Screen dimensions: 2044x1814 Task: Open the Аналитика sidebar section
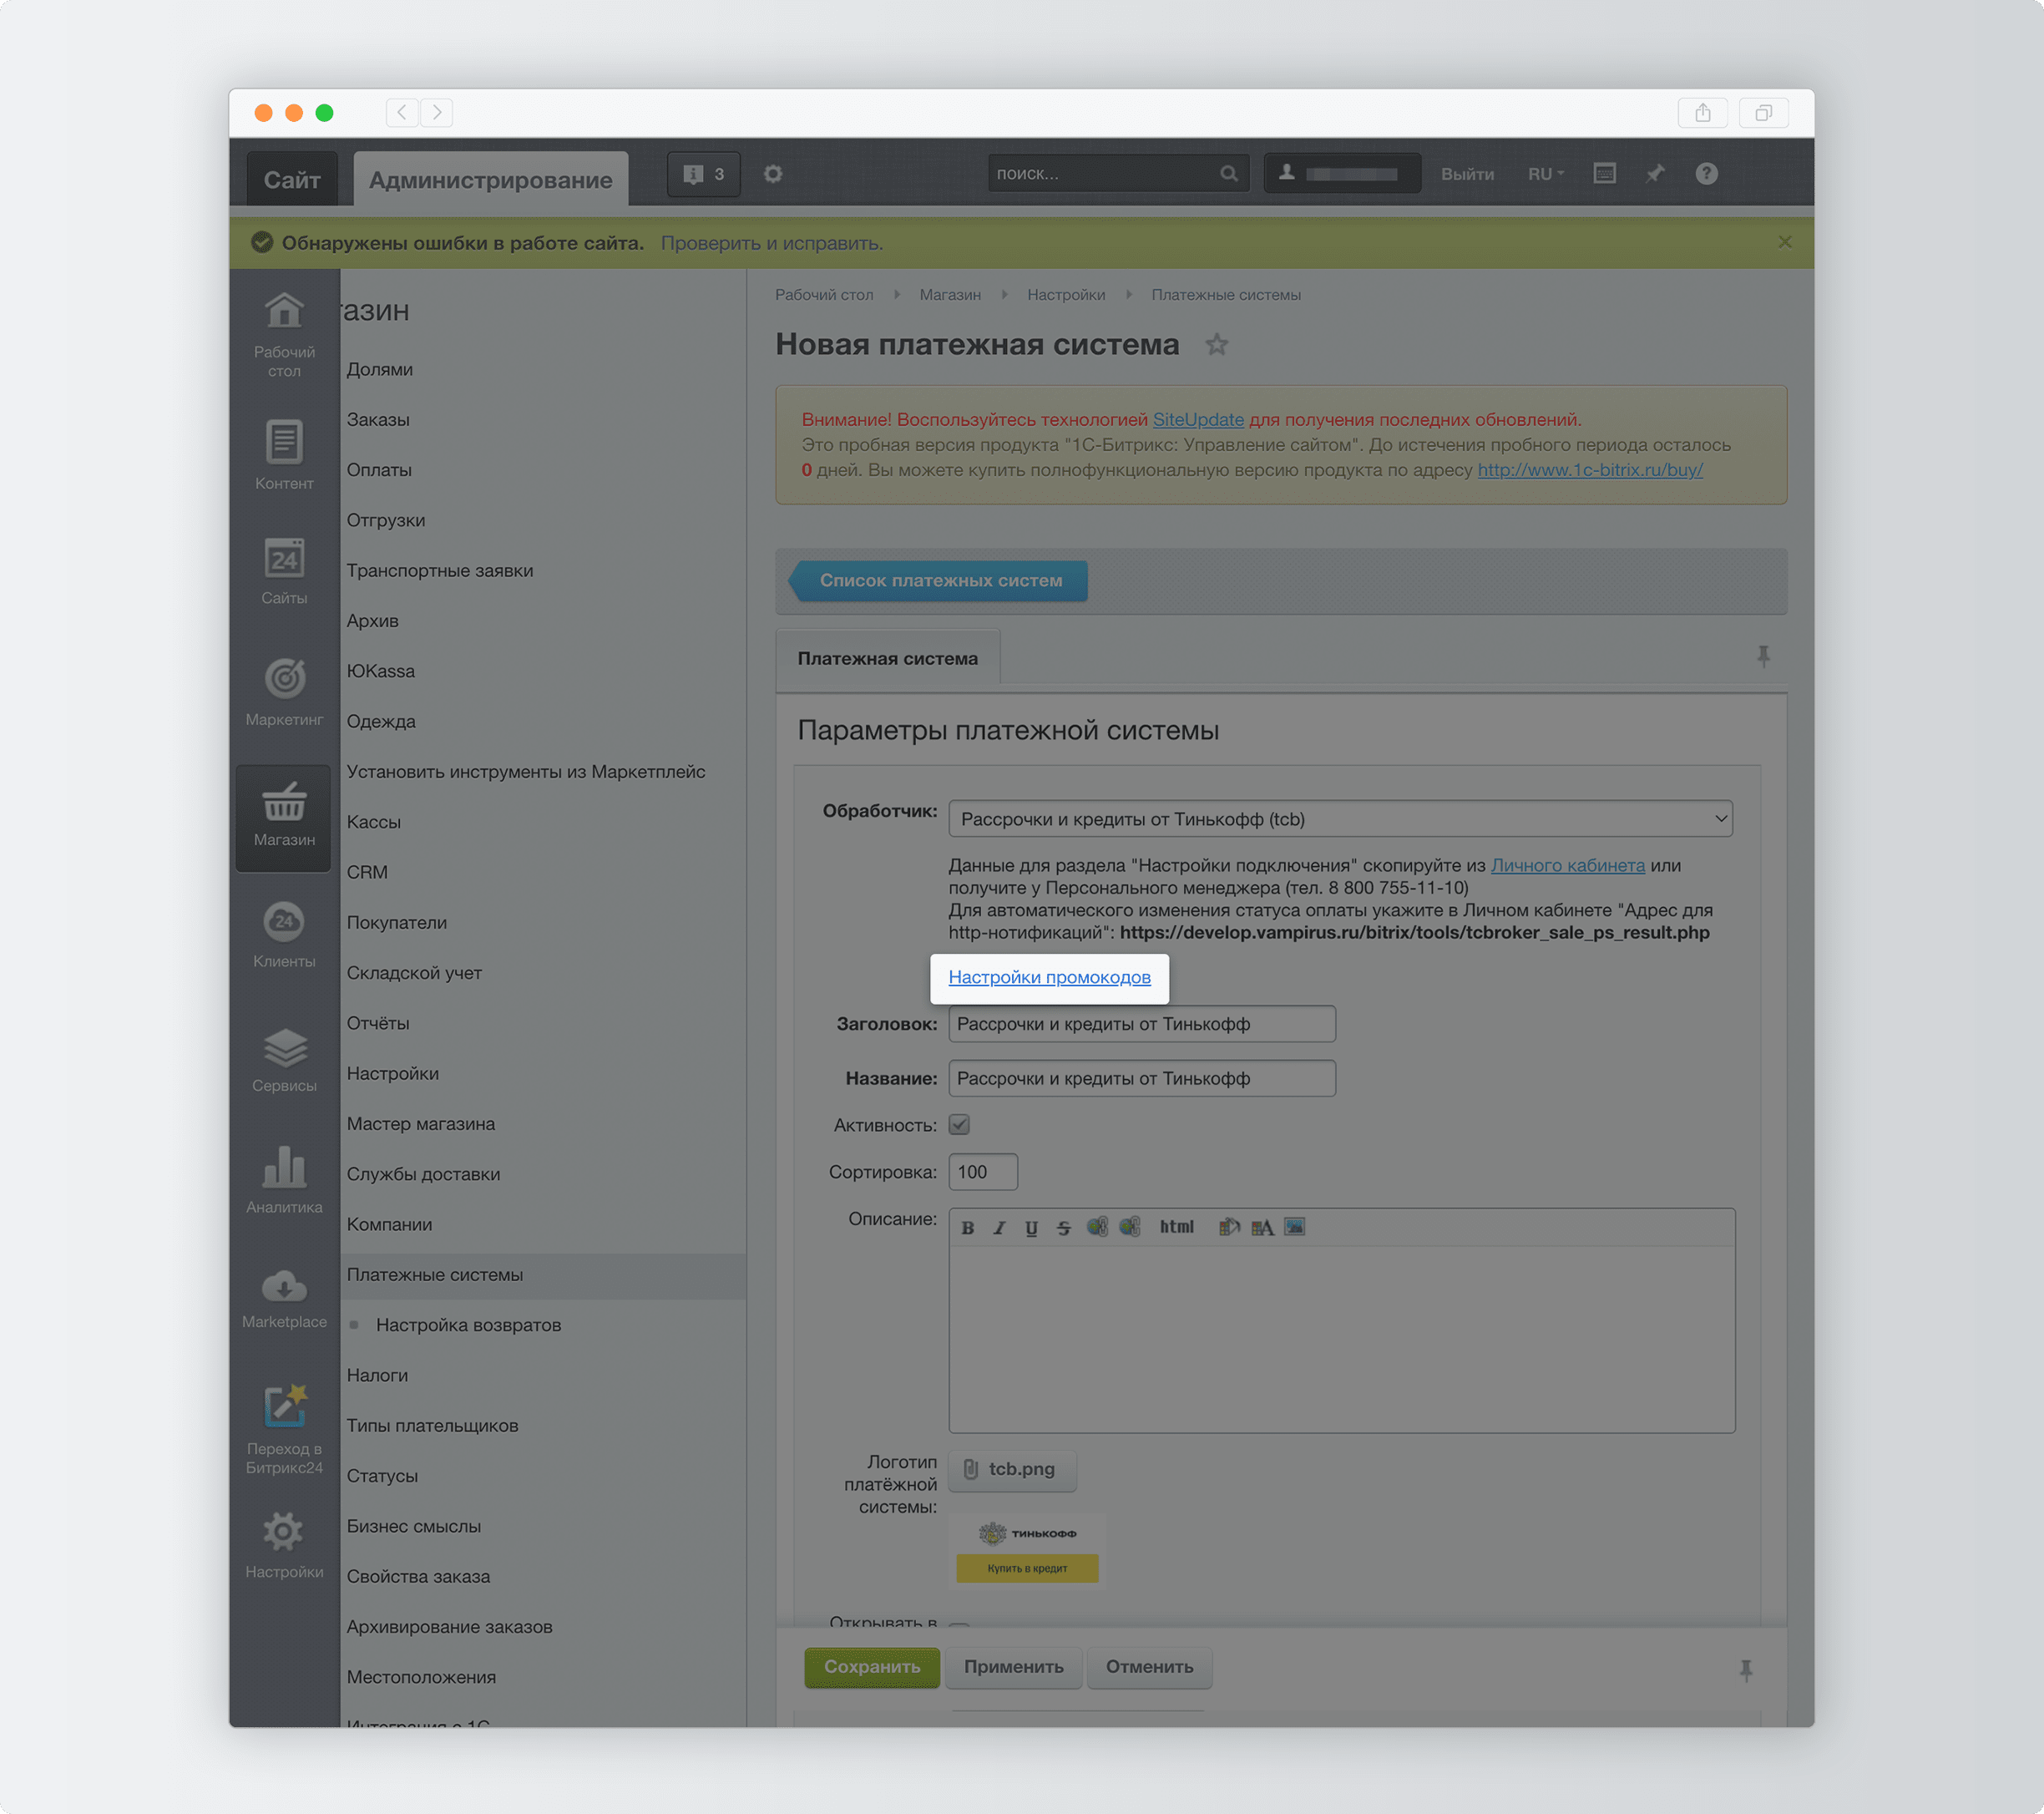(x=284, y=1179)
